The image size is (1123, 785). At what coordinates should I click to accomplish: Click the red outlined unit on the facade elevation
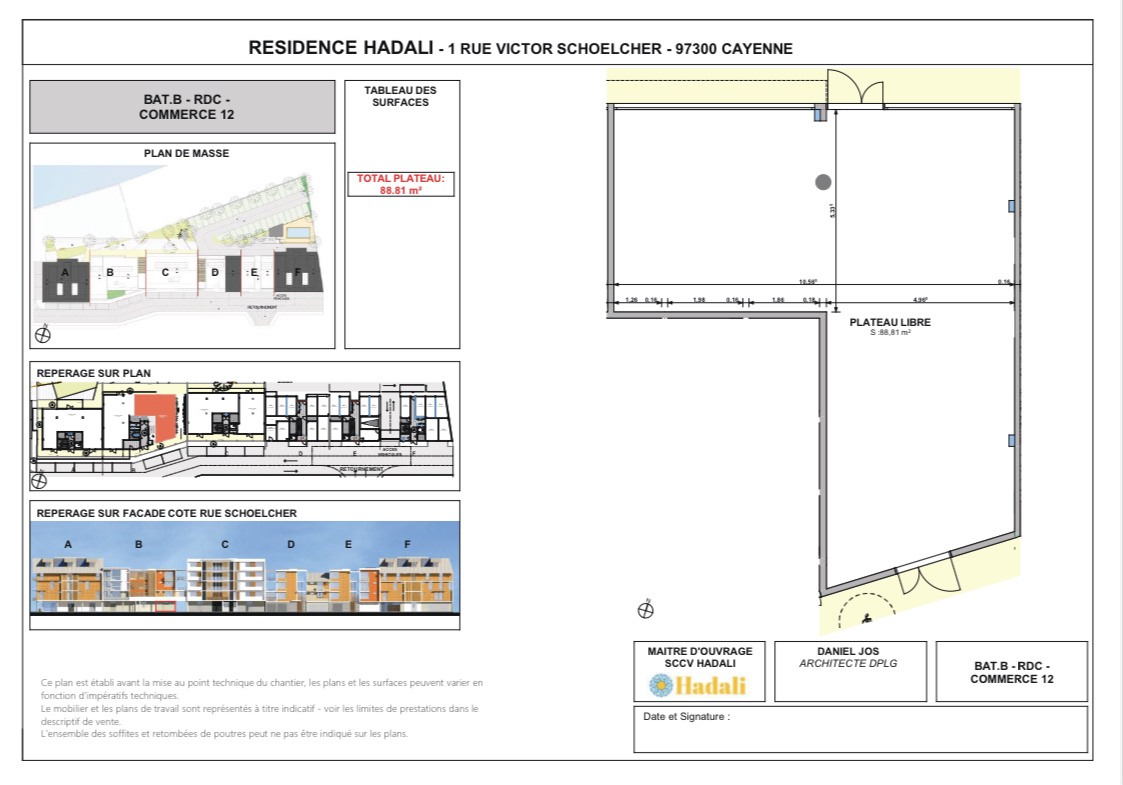(x=165, y=607)
